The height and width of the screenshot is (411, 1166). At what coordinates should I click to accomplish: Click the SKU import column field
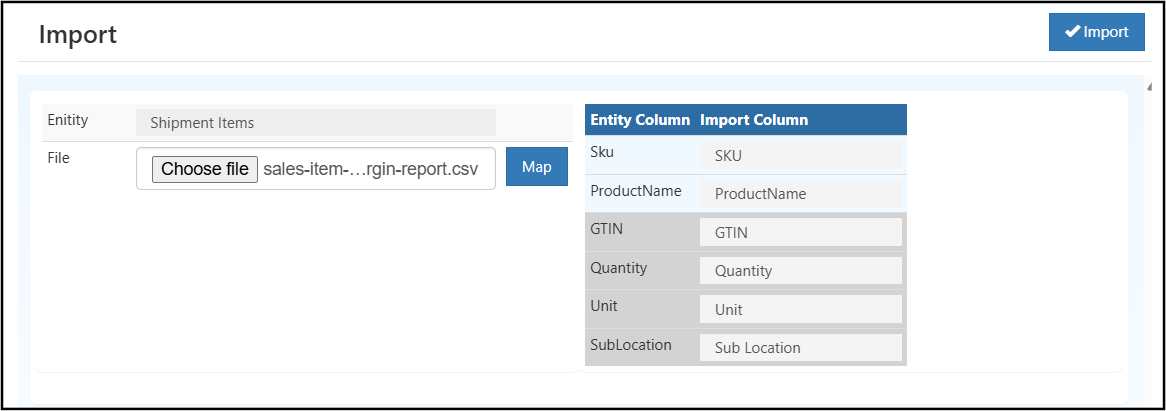[x=801, y=156]
